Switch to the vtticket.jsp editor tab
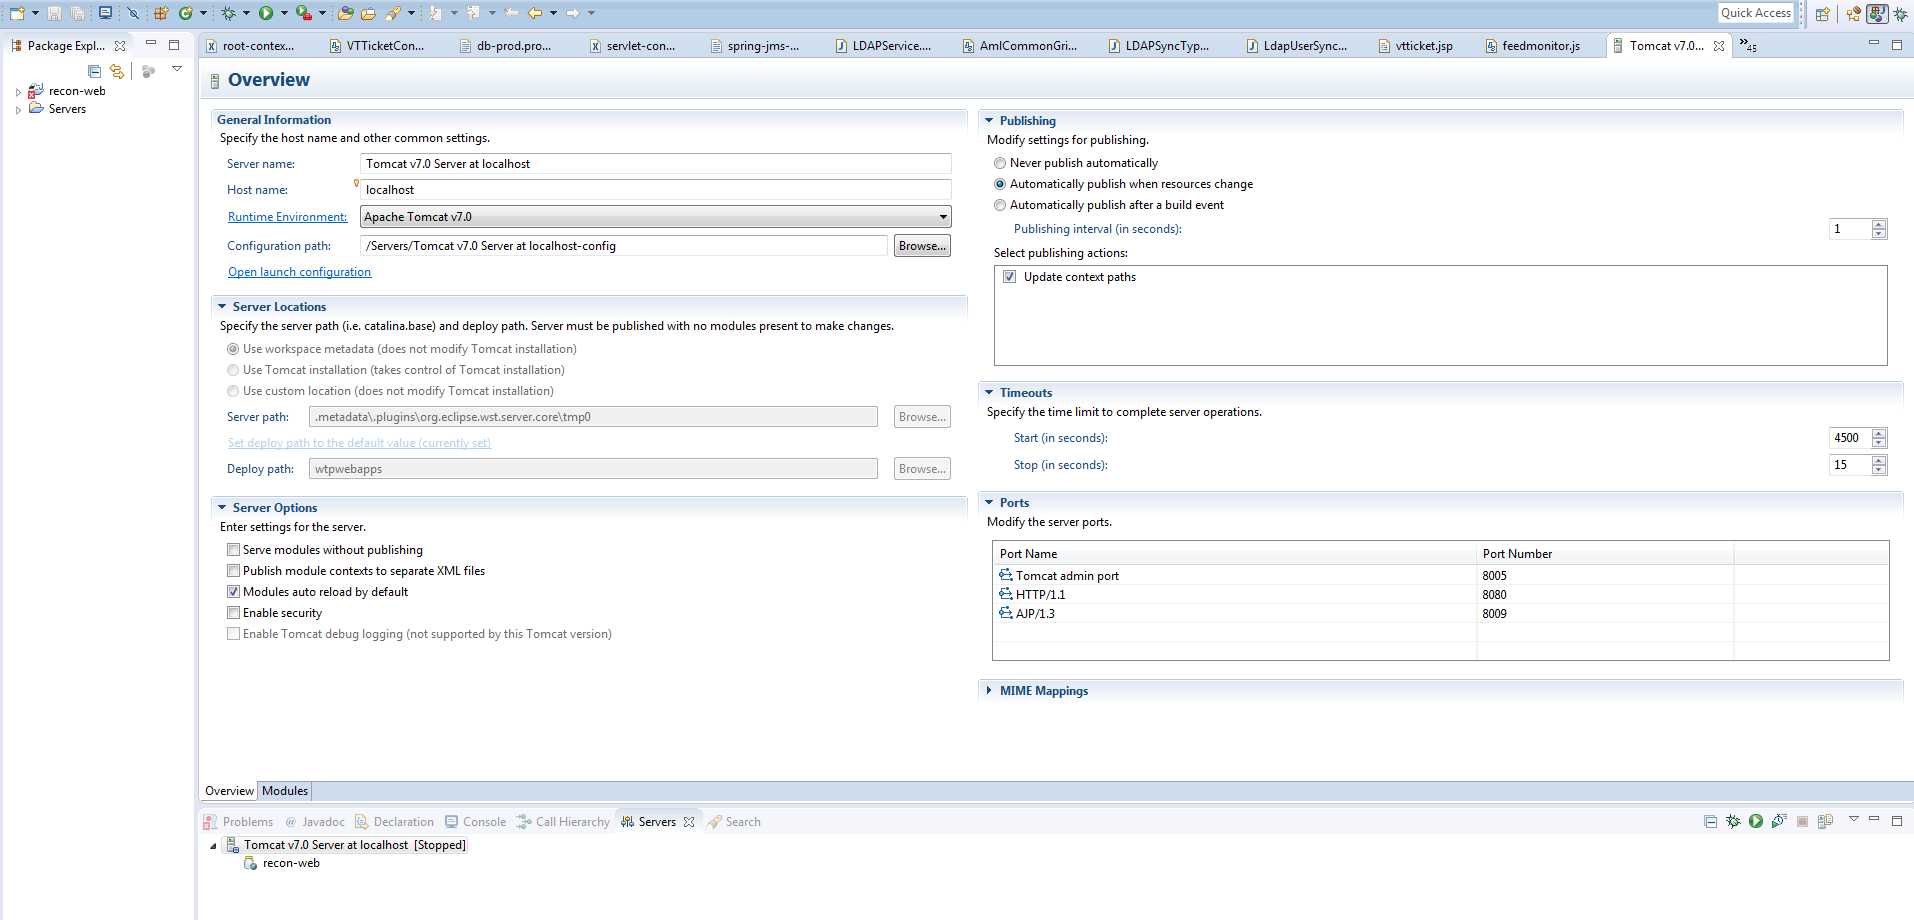 (x=1415, y=46)
